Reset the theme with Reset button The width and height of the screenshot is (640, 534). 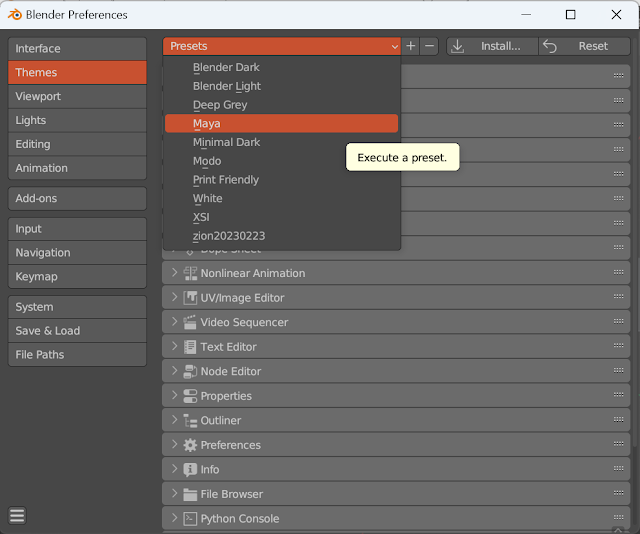(x=584, y=46)
